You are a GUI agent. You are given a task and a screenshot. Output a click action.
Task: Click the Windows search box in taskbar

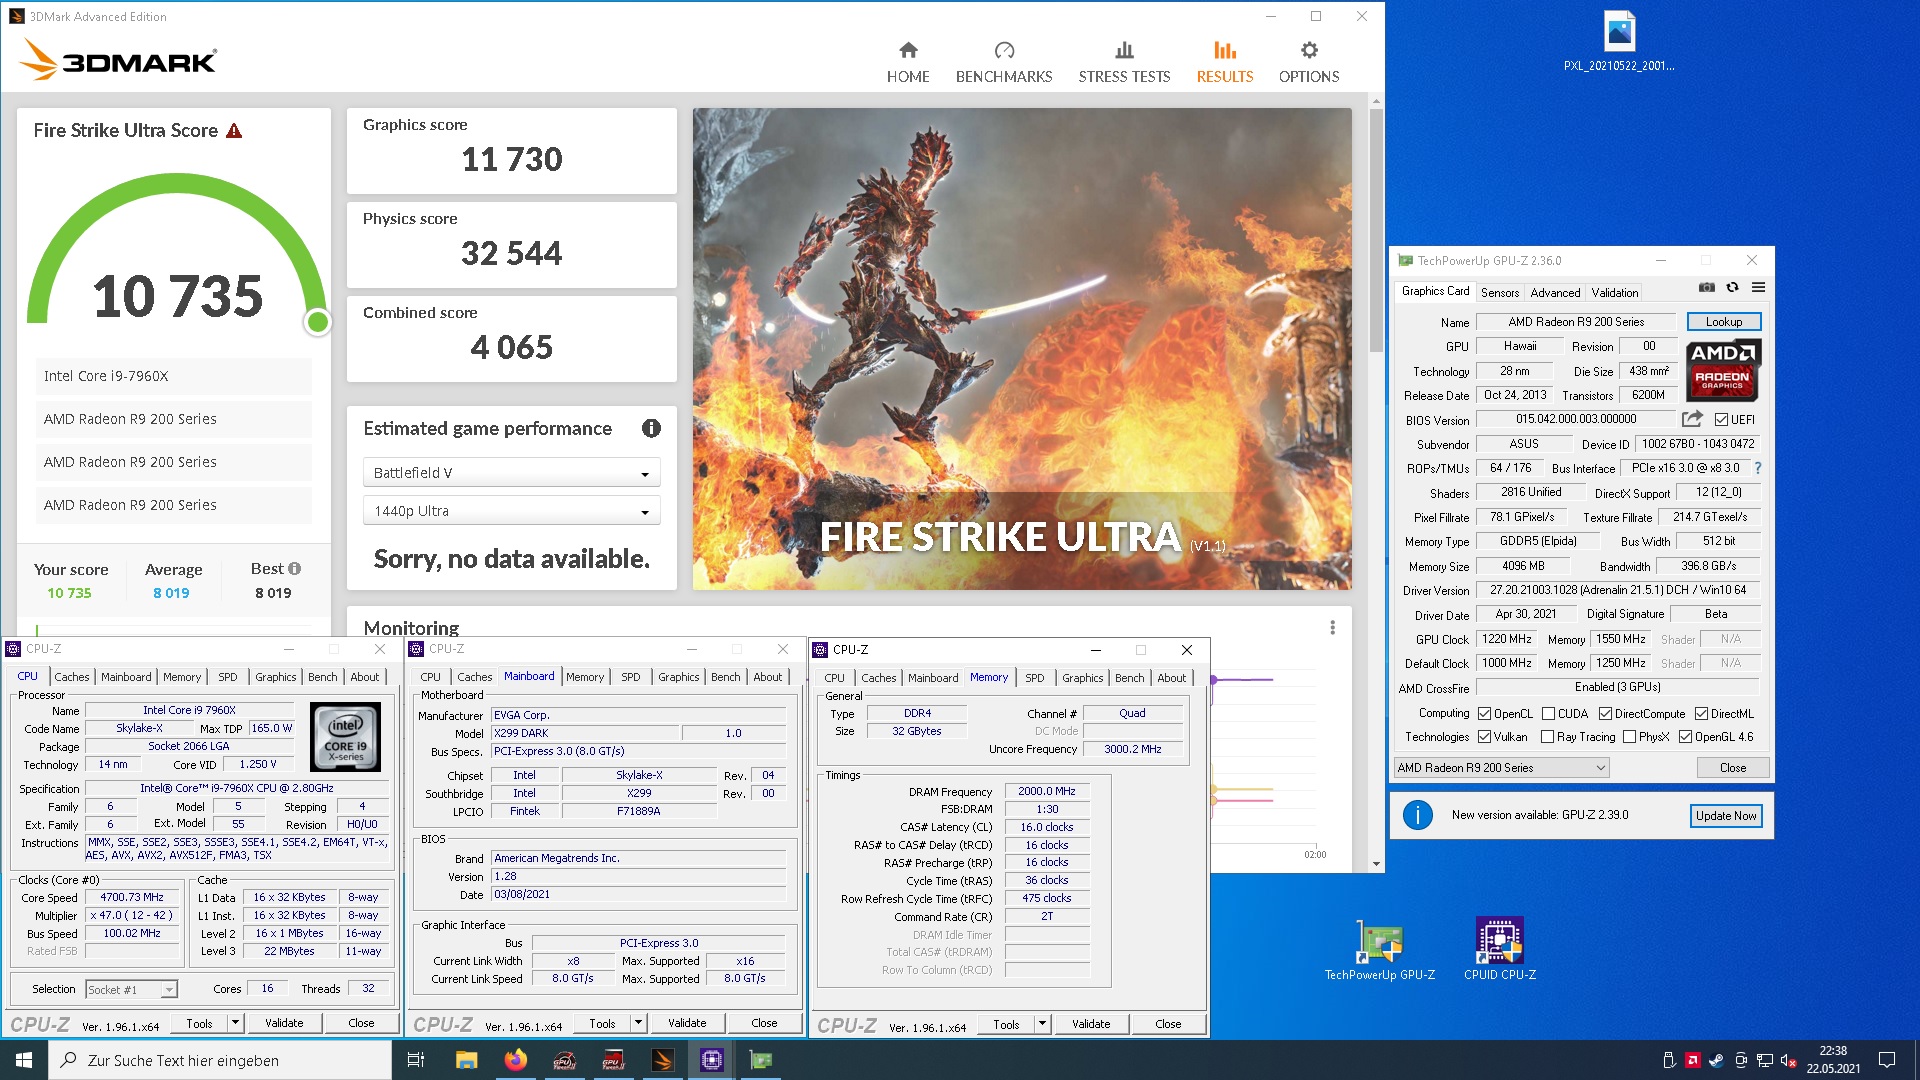click(220, 1060)
